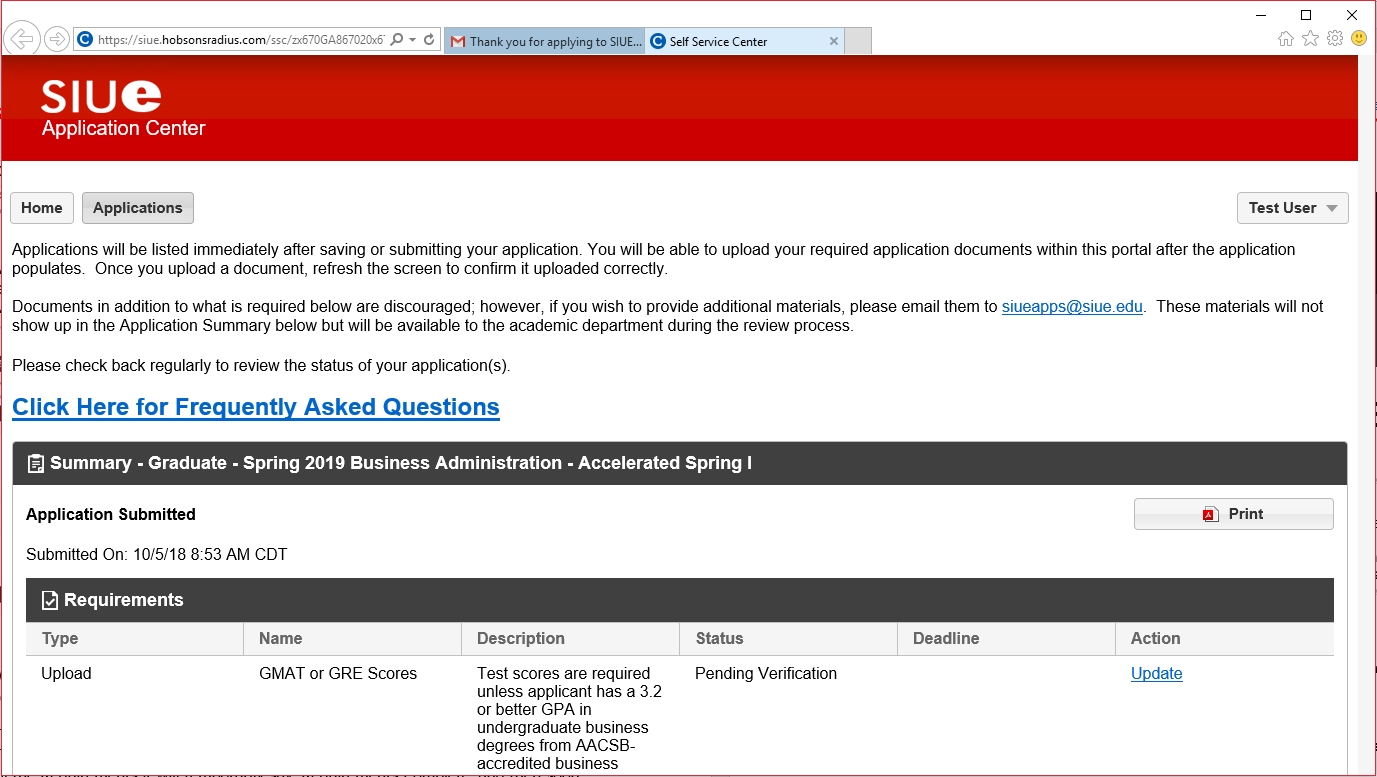Image resolution: width=1377 pixels, height=777 pixels.
Task: Refresh the page using the reload icon
Action: tap(429, 40)
